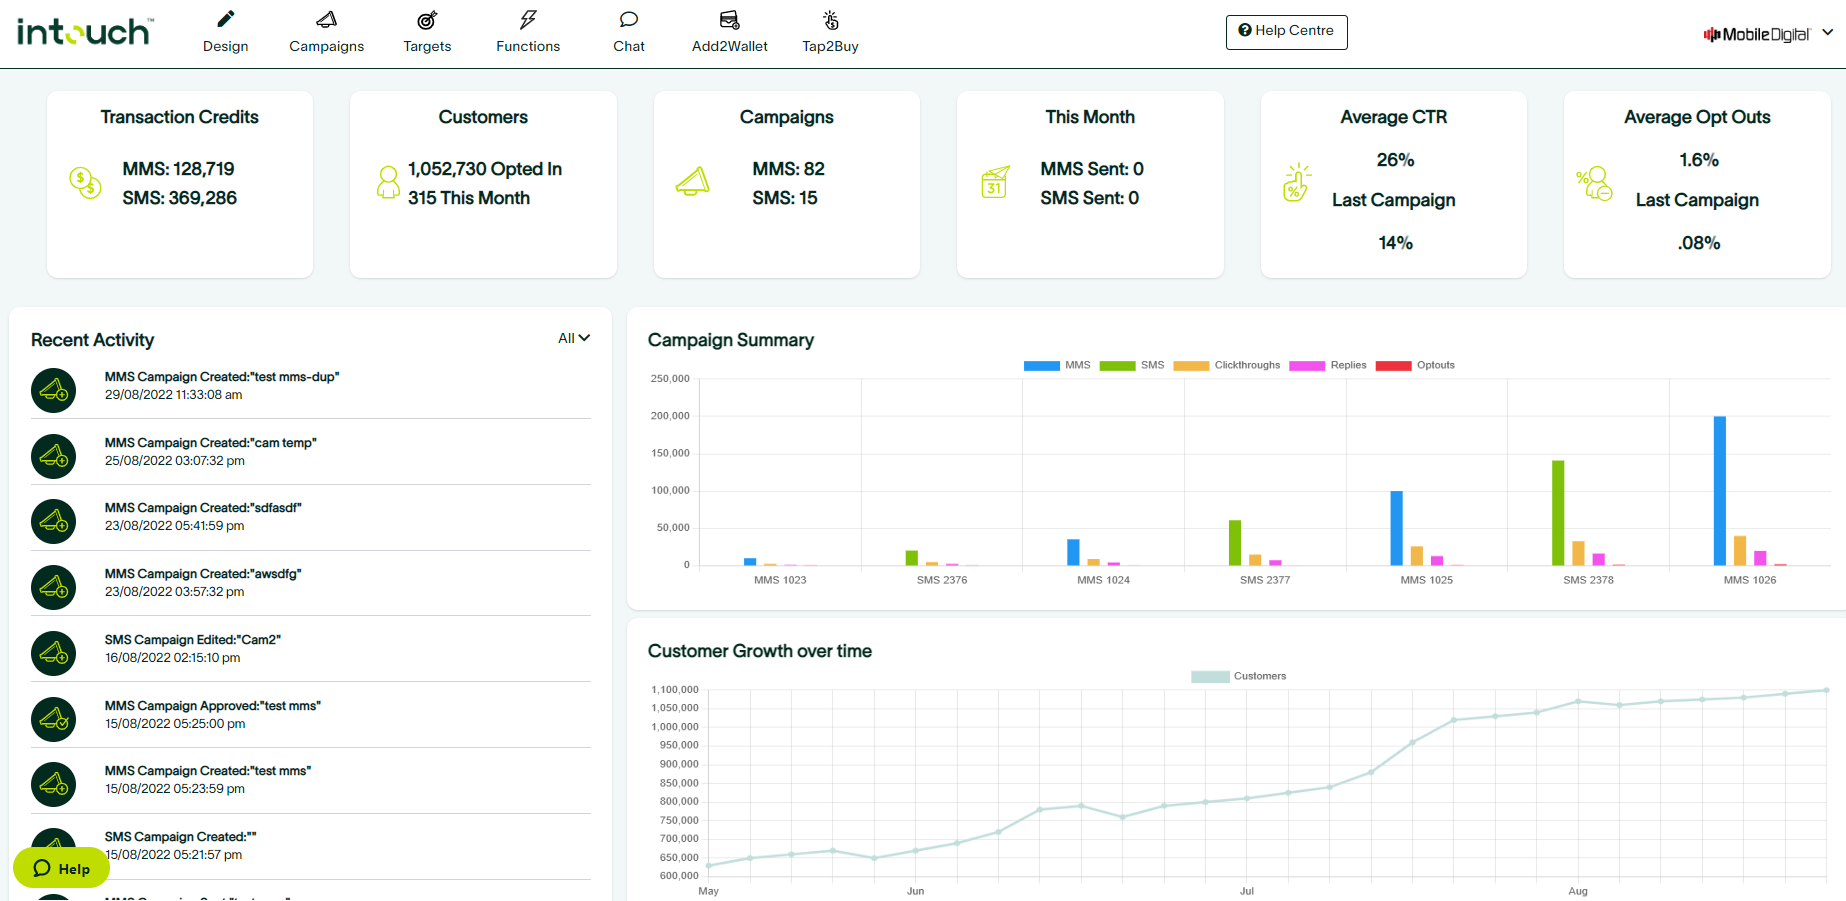Go to the Add2Wallet menu
Image resolution: width=1846 pixels, height=901 pixels.
[x=730, y=46]
